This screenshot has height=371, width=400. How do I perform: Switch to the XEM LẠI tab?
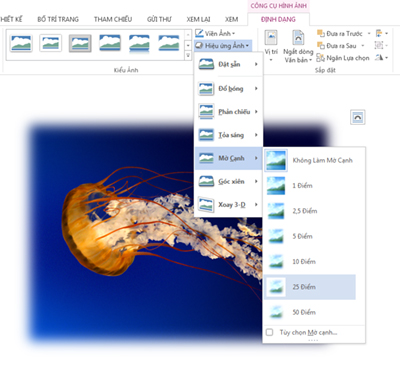(x=198, y=19)
